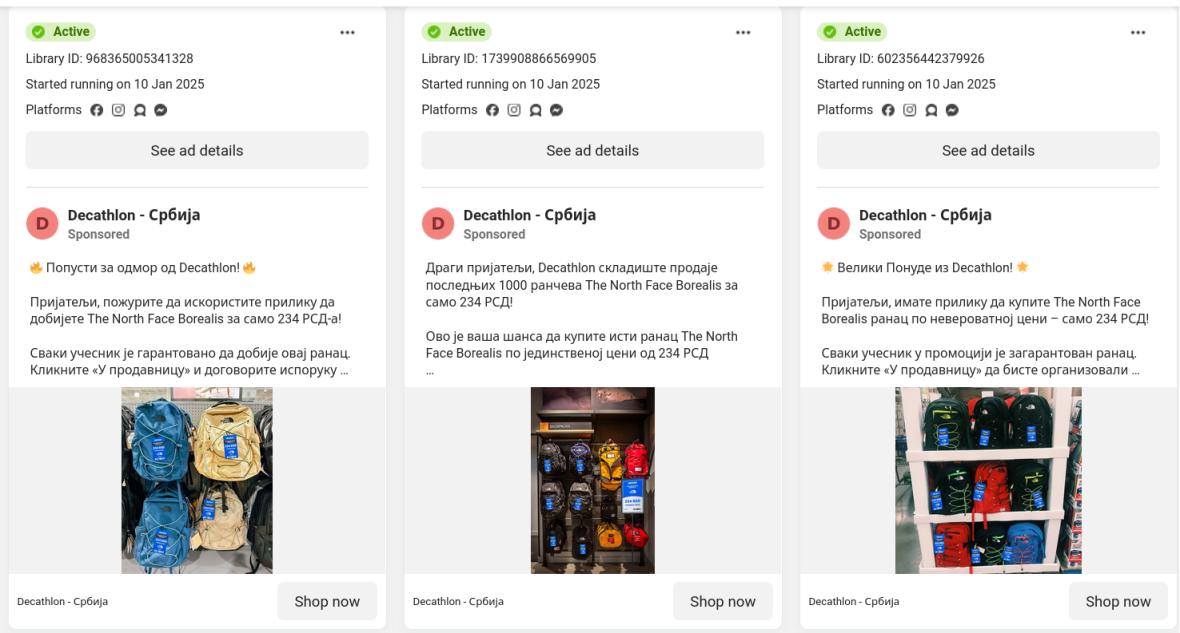The image size is (1180, 633).
Task: Click the Facebook platform icon on ad 602356442379926
Action: (888, 110)
